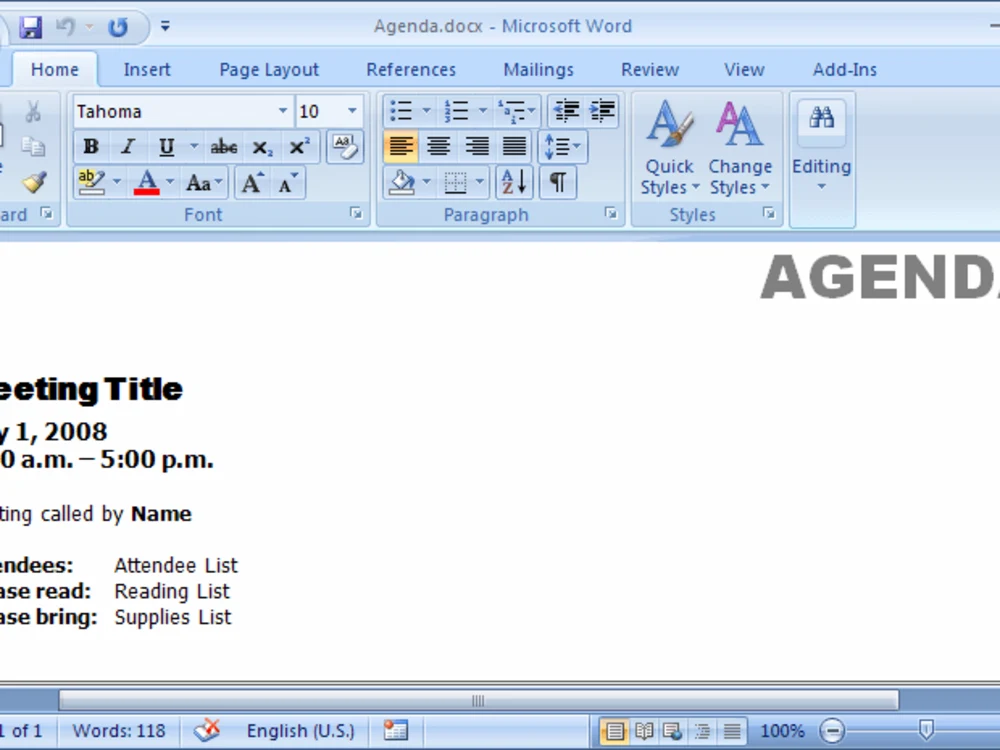Align text right
The image size is (1000, 750).
[x=476, y=147]
